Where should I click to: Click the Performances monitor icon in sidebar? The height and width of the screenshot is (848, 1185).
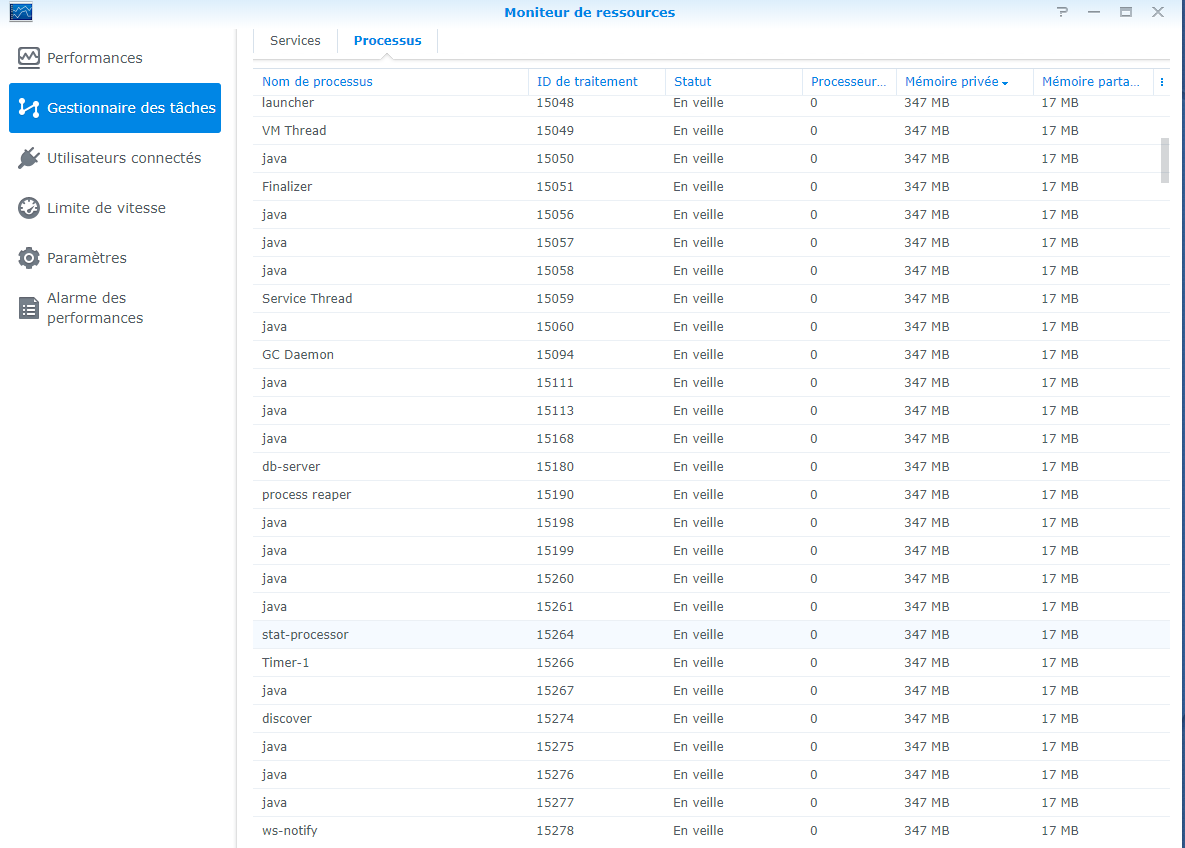pos(29,58)
